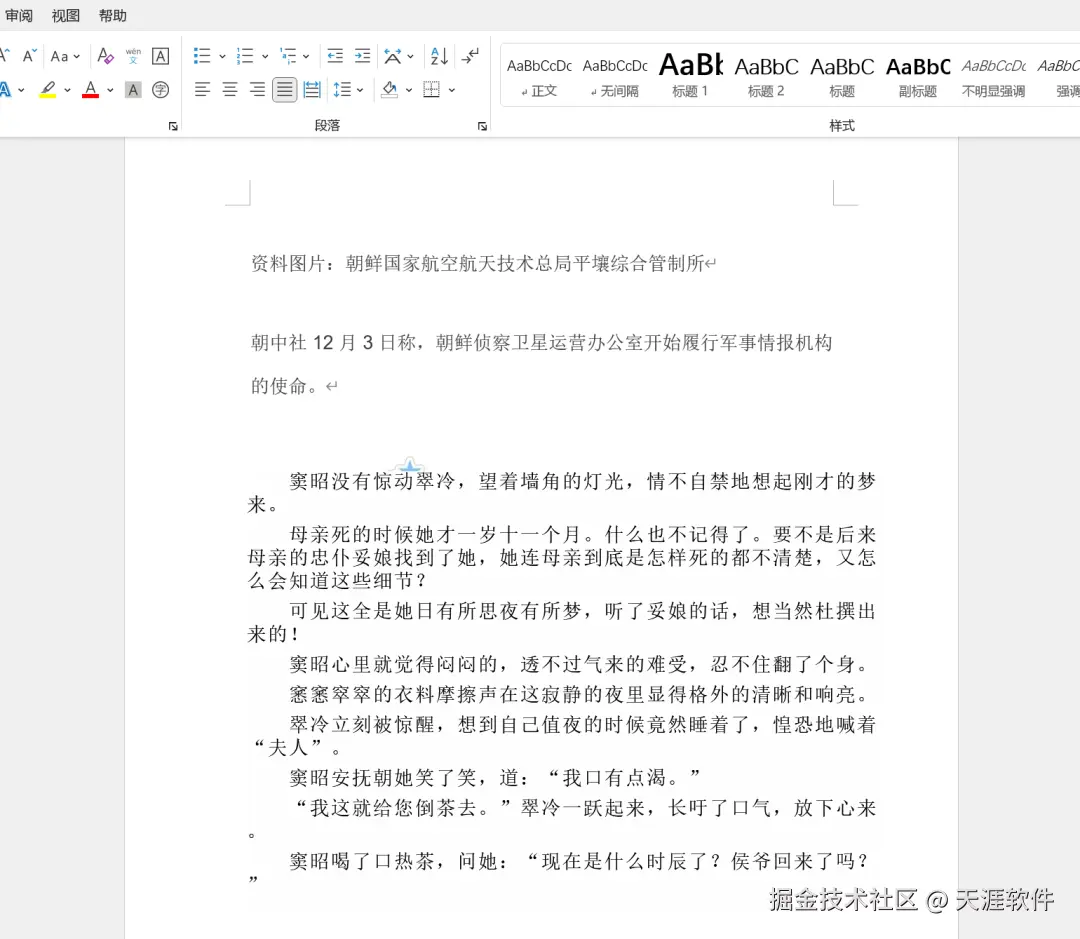
Task: Open the 段落 dialog launcher
Action: pos(481,125)
